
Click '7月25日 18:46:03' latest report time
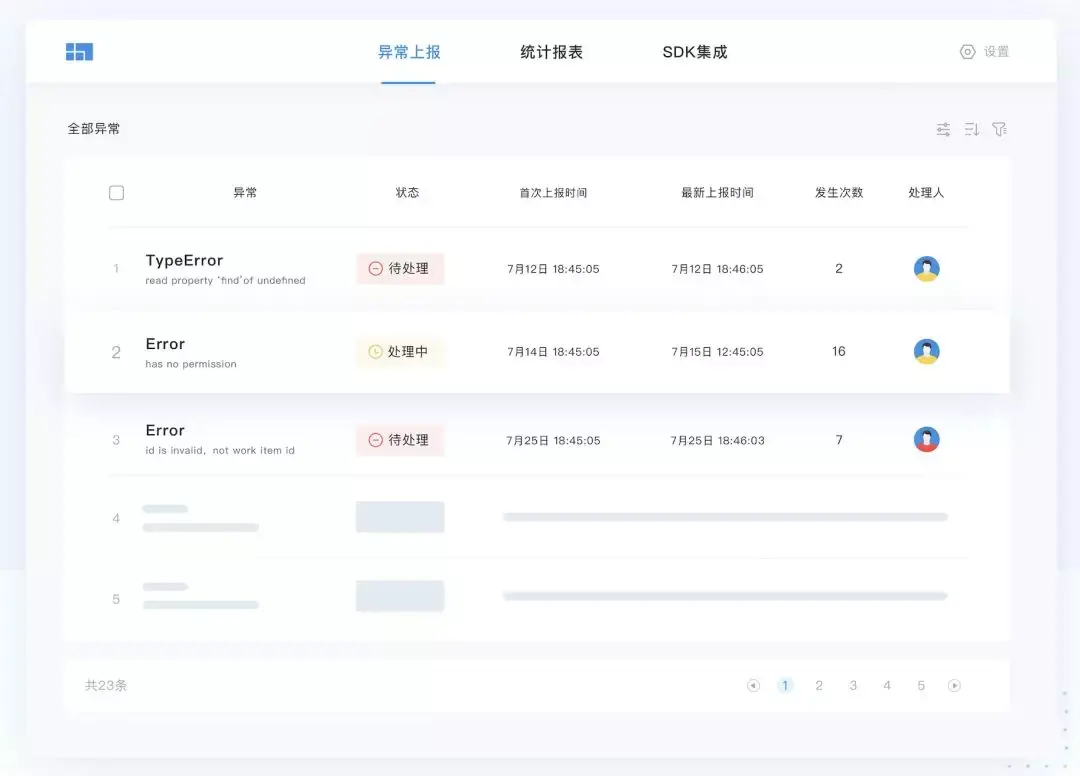[717, 441]
